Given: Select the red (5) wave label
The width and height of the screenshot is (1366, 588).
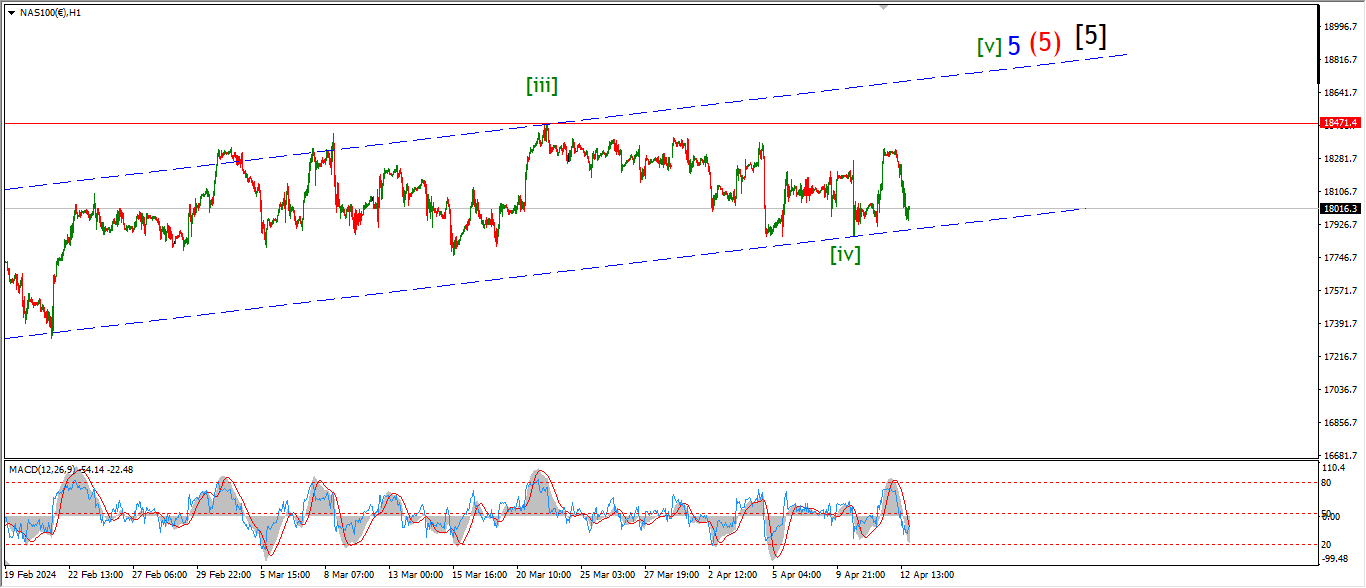Looking at the screenshot, I should pos(1045,43).
